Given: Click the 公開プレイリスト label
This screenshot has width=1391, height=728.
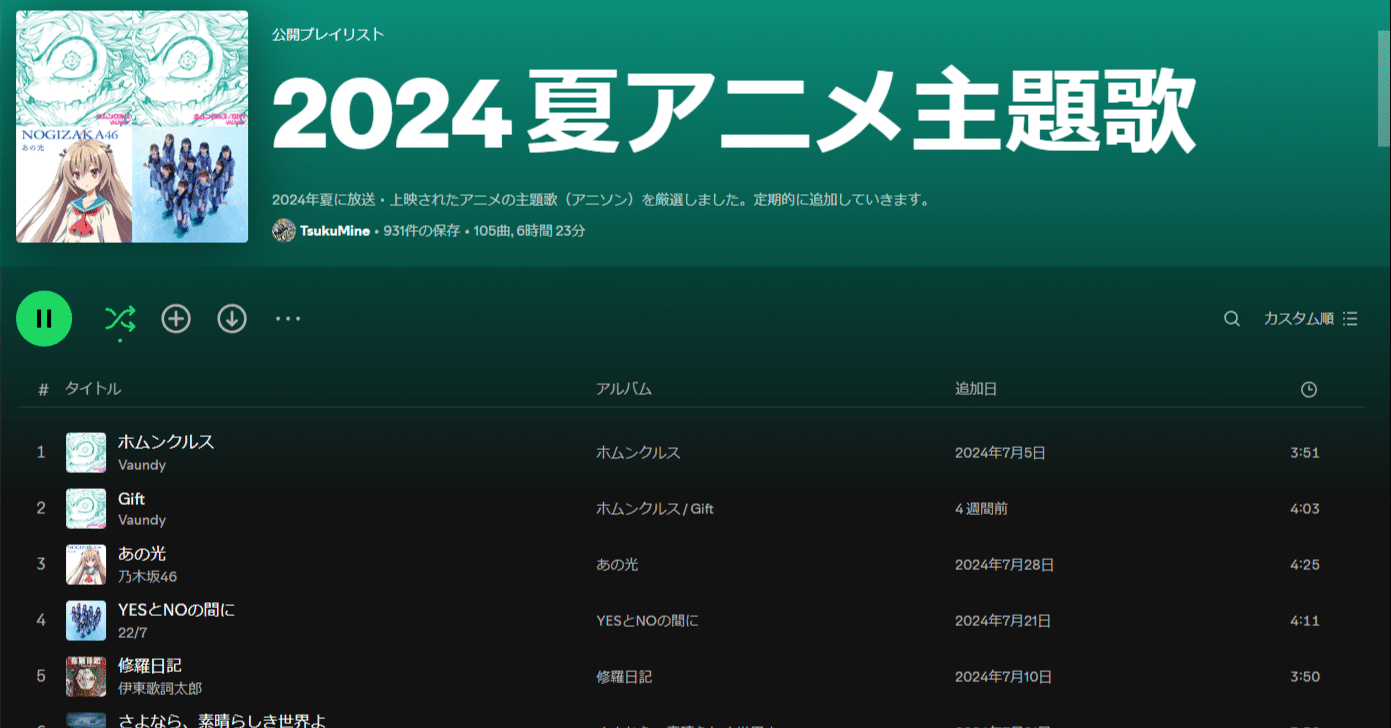Looking at the screenshot, I should [328, 35].
